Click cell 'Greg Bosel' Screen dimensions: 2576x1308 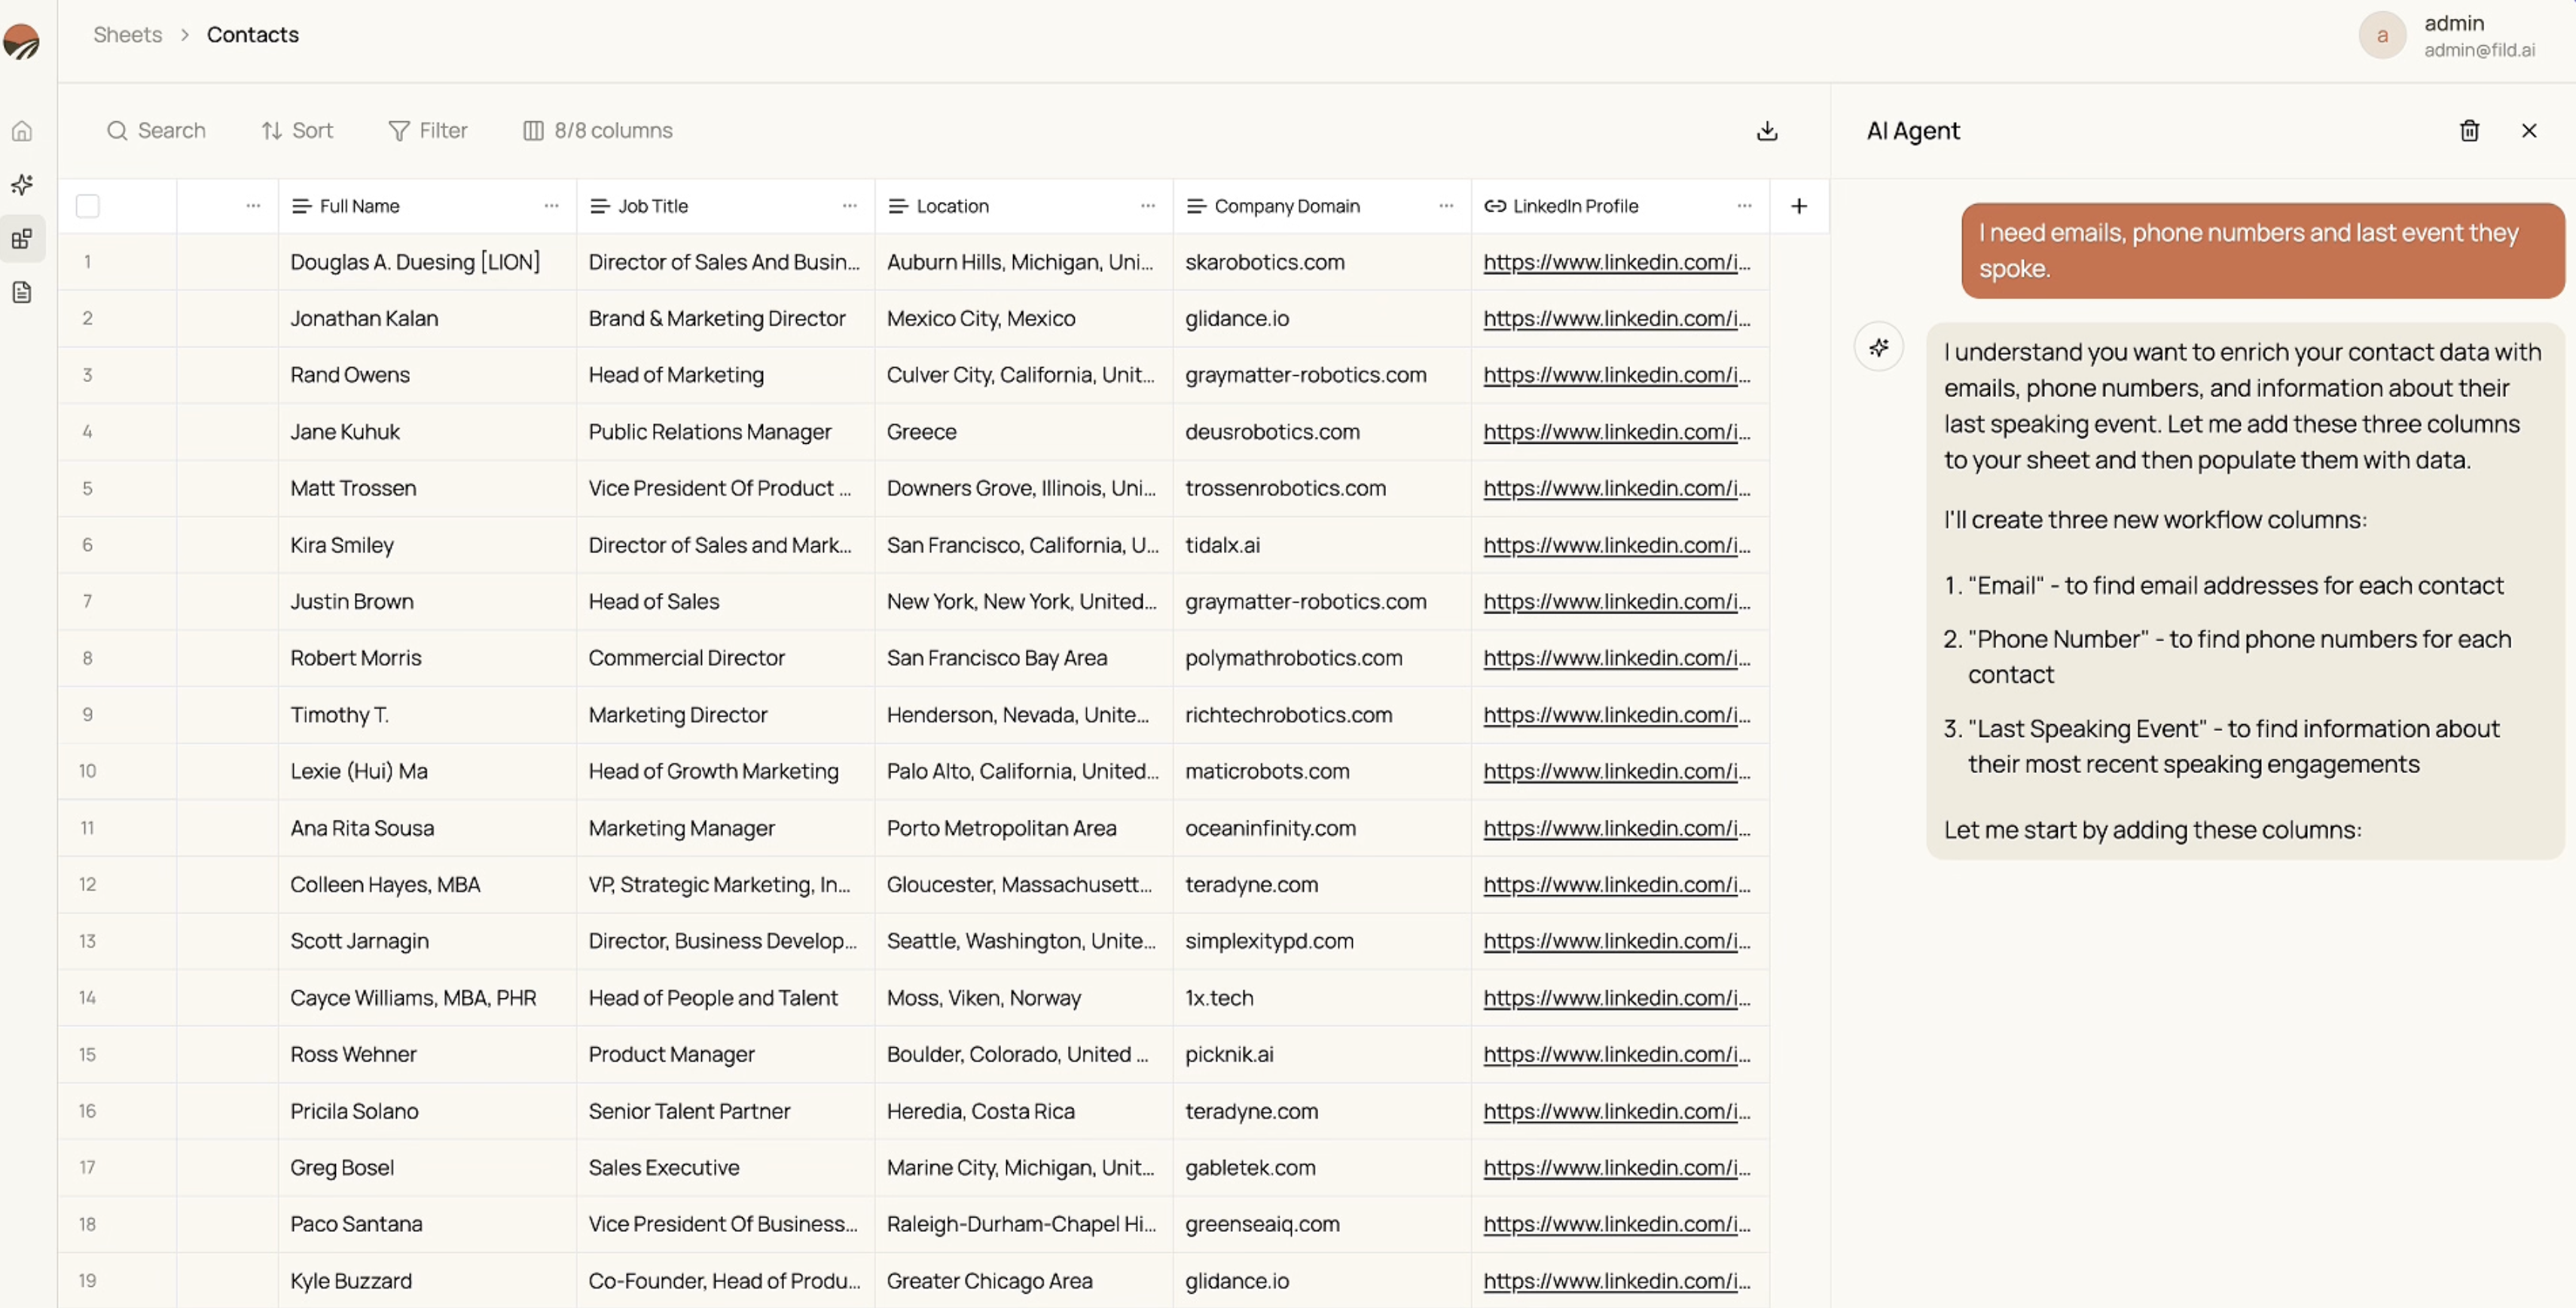(427, 1168)
